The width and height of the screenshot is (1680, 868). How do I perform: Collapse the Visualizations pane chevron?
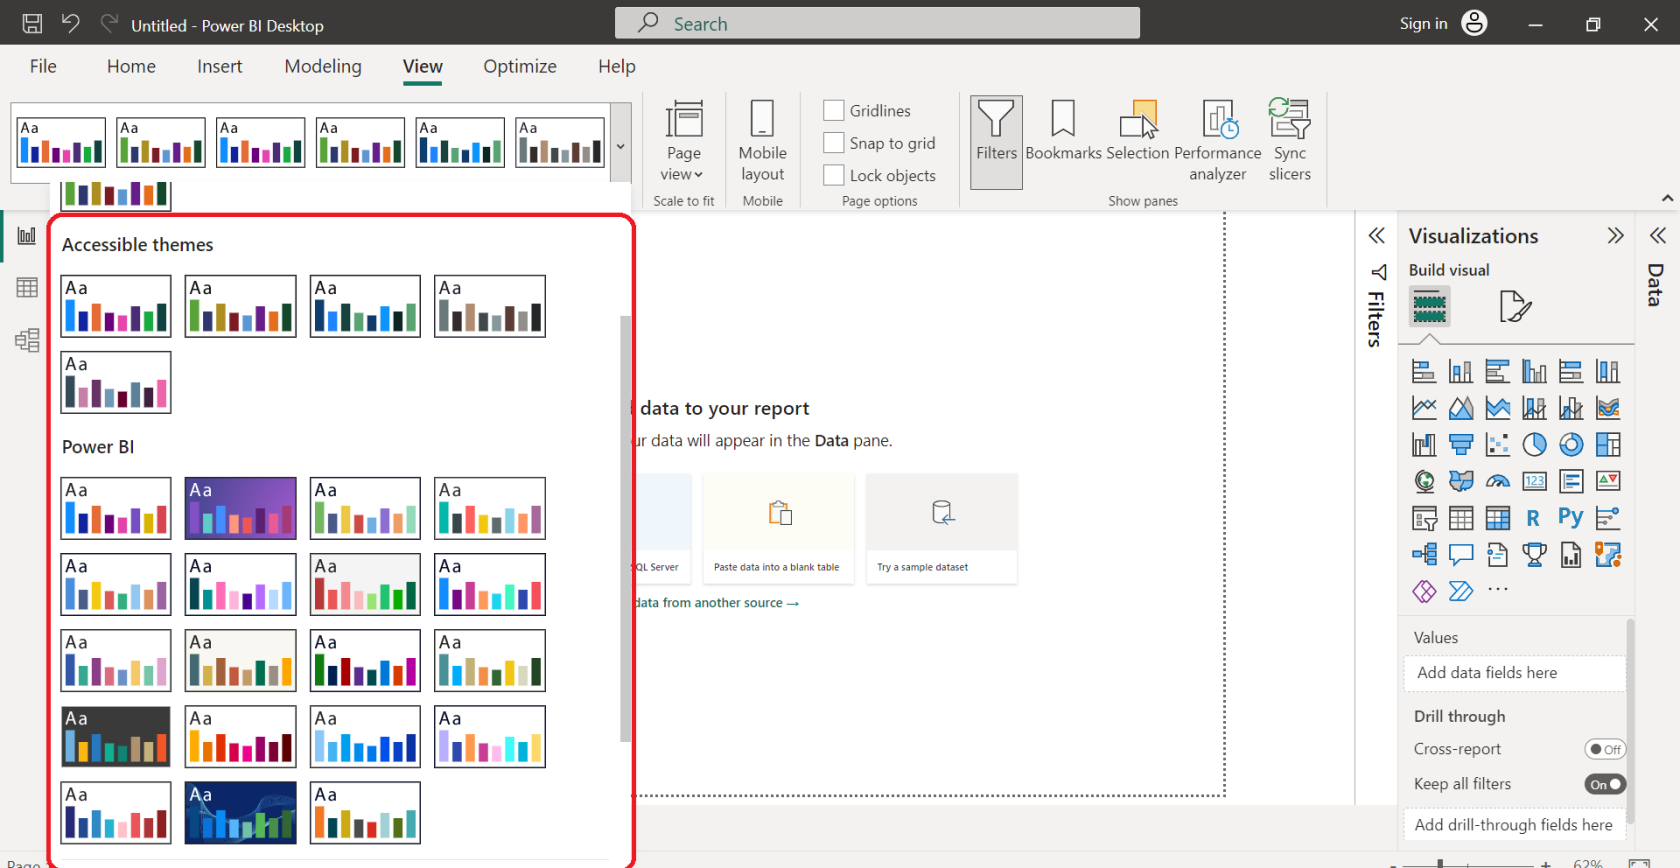[1615, 236]
